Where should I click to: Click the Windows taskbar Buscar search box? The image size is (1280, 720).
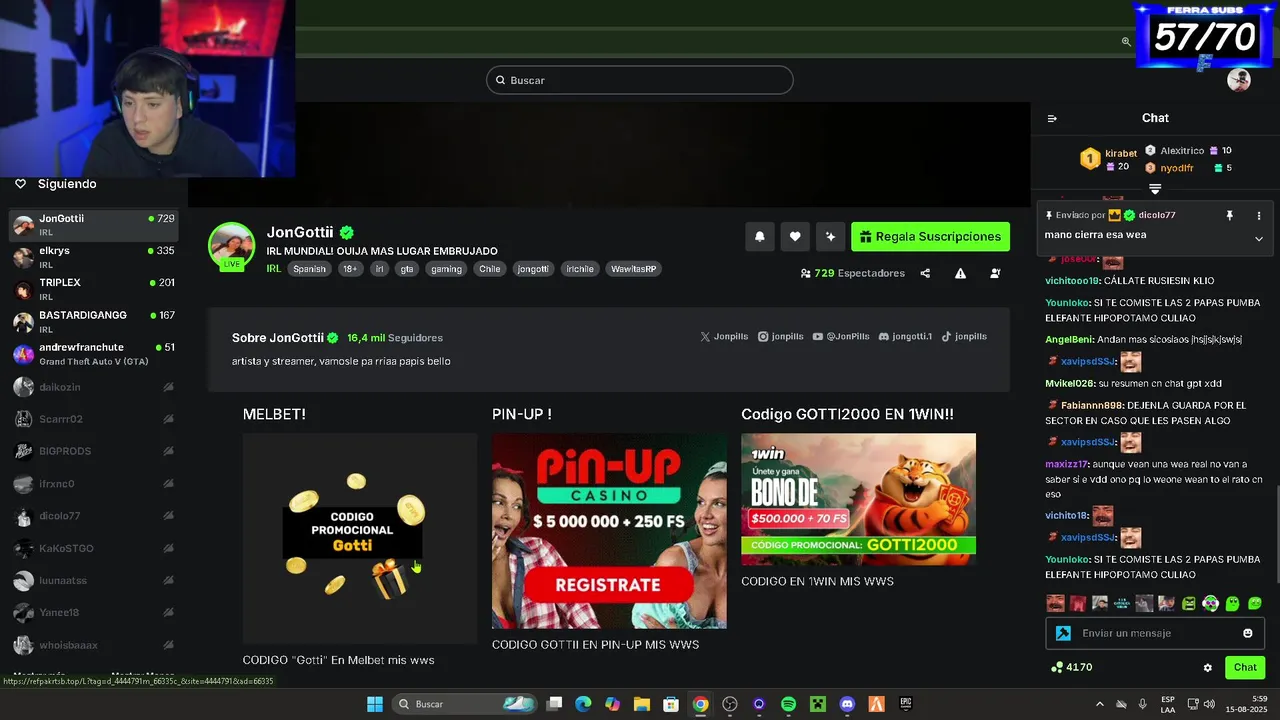click(x=464, y=704)
